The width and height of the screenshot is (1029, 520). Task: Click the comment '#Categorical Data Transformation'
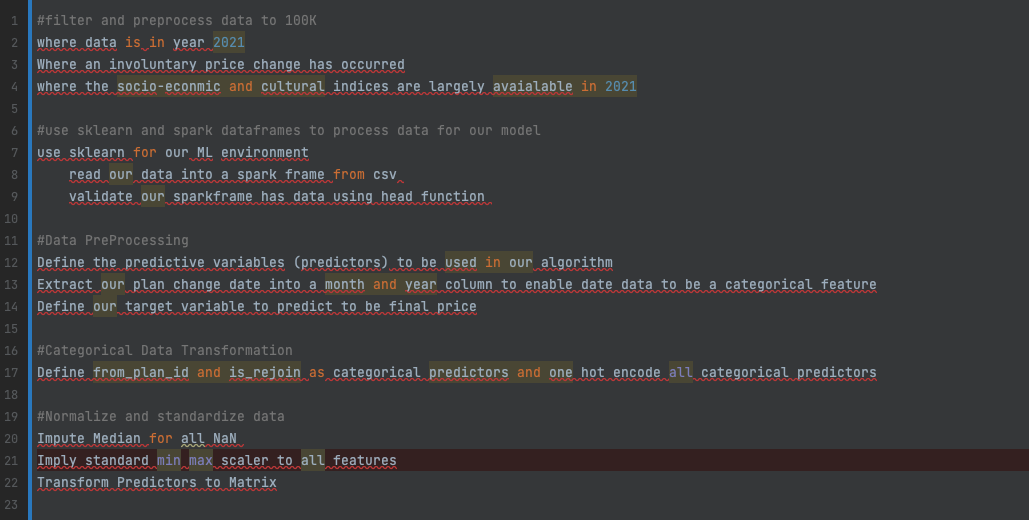tap(165, 351)
